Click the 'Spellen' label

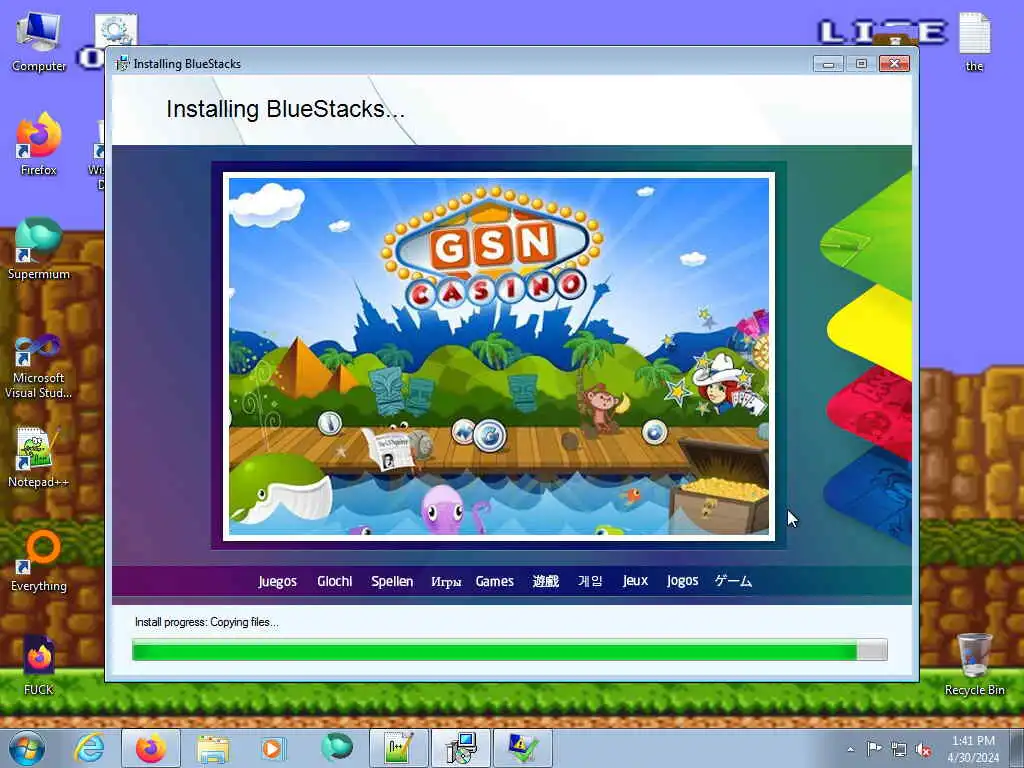[392, 581]
